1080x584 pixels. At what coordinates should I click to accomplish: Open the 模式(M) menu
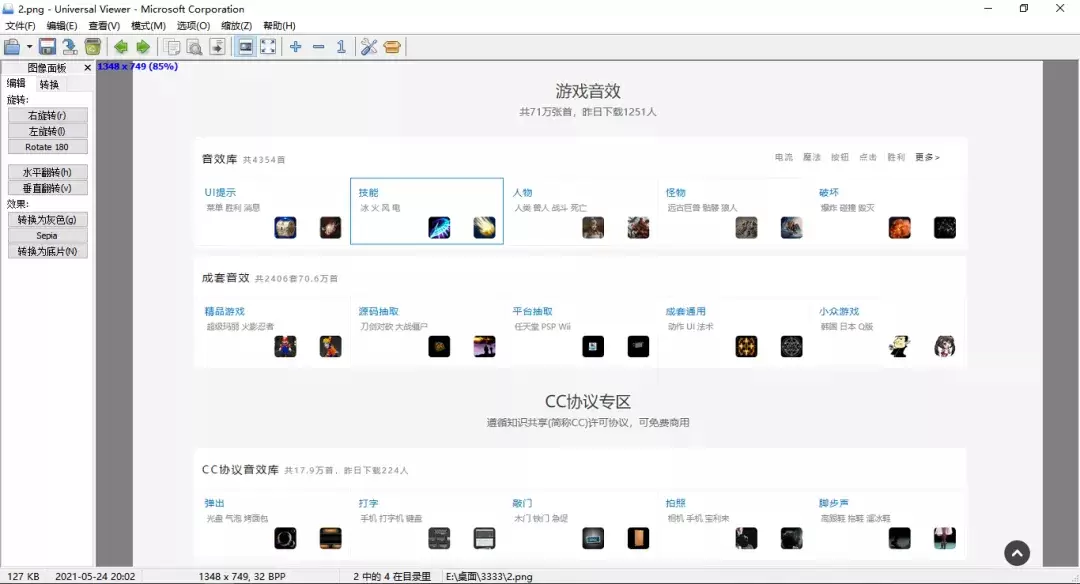pos(148,25)
